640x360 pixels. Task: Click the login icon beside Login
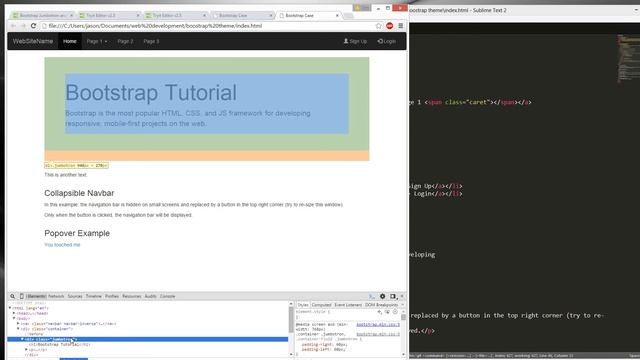pos(380,41)
